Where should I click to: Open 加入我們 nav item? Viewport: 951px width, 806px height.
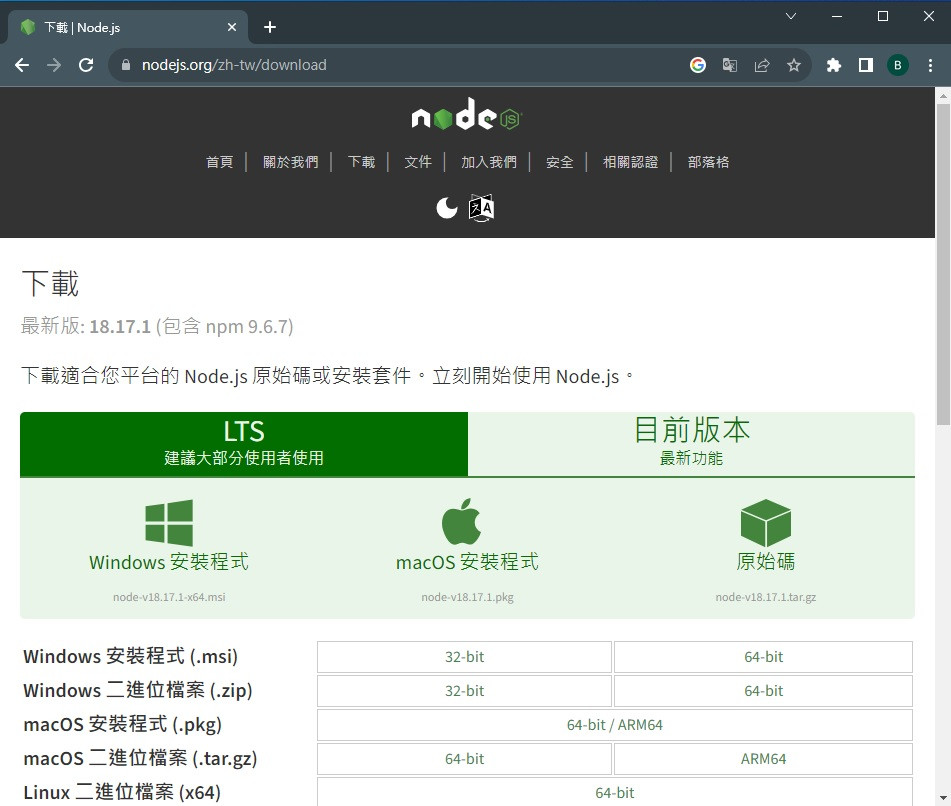[x=489, y=162]
